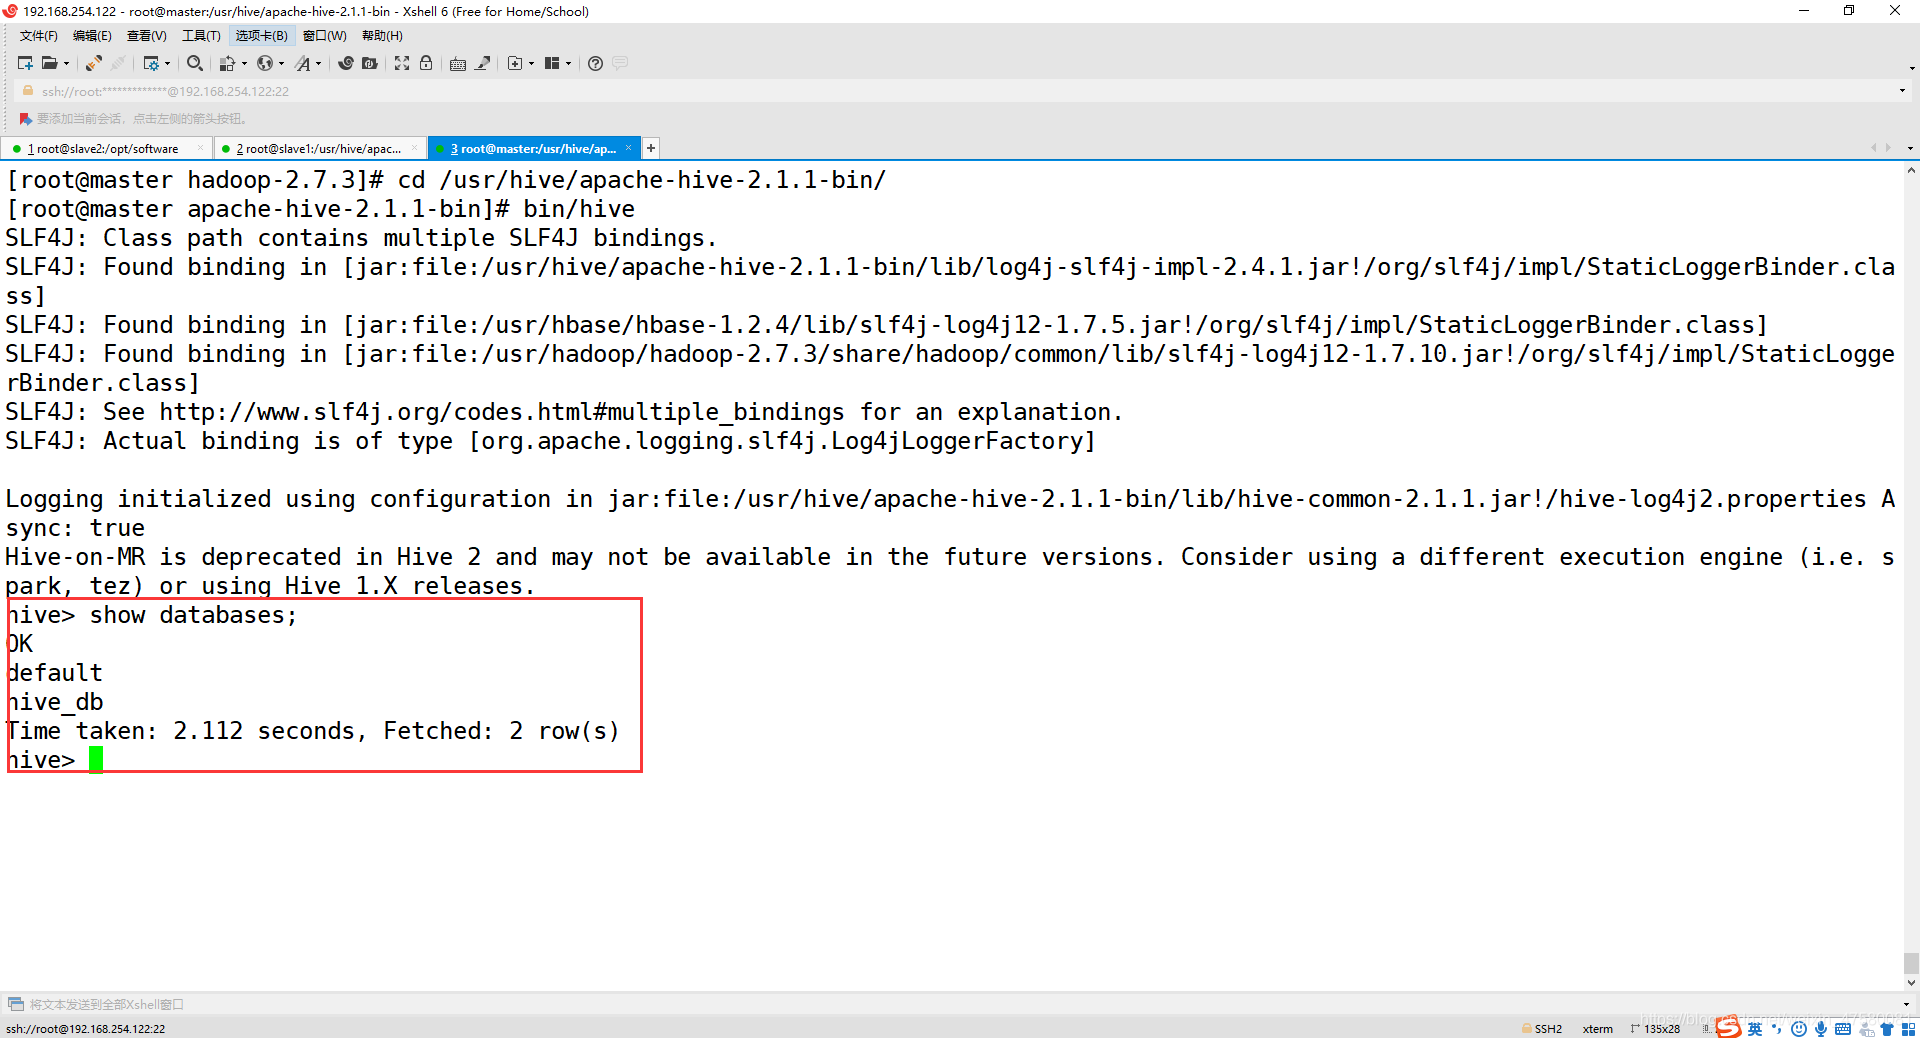
Task: Click the New Session toolbar icon
Action: [x=25, y=63]
